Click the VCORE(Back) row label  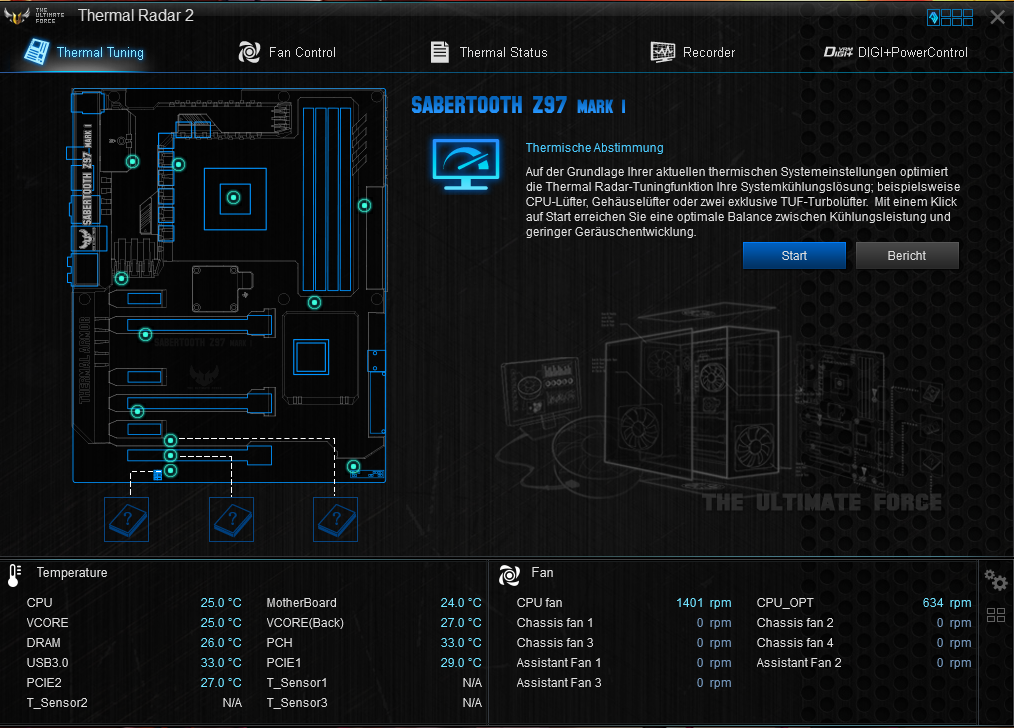tap(305, 623)
